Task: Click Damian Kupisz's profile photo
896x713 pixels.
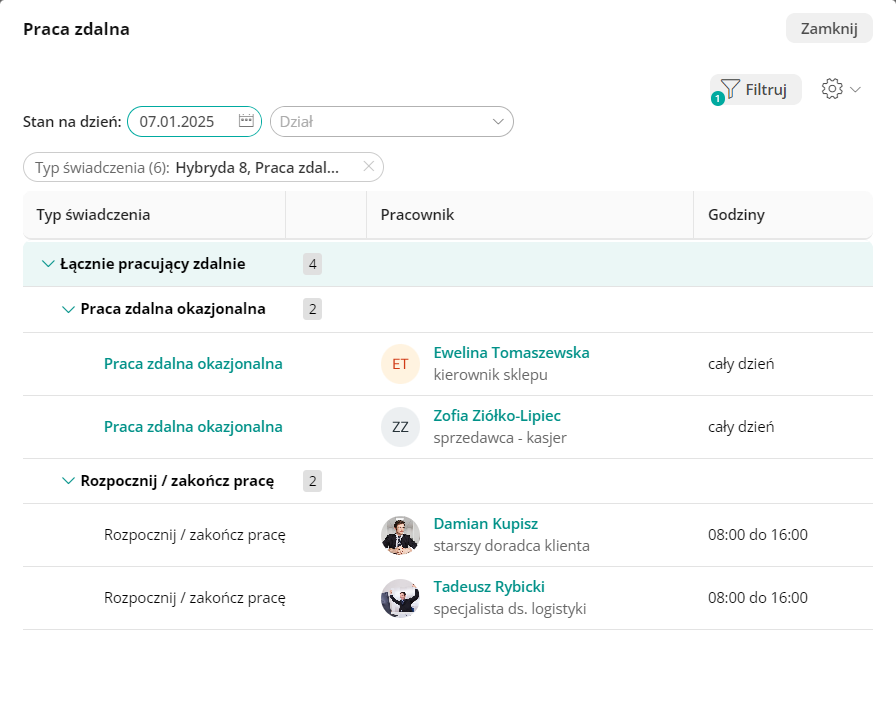Action: (400, 535)
